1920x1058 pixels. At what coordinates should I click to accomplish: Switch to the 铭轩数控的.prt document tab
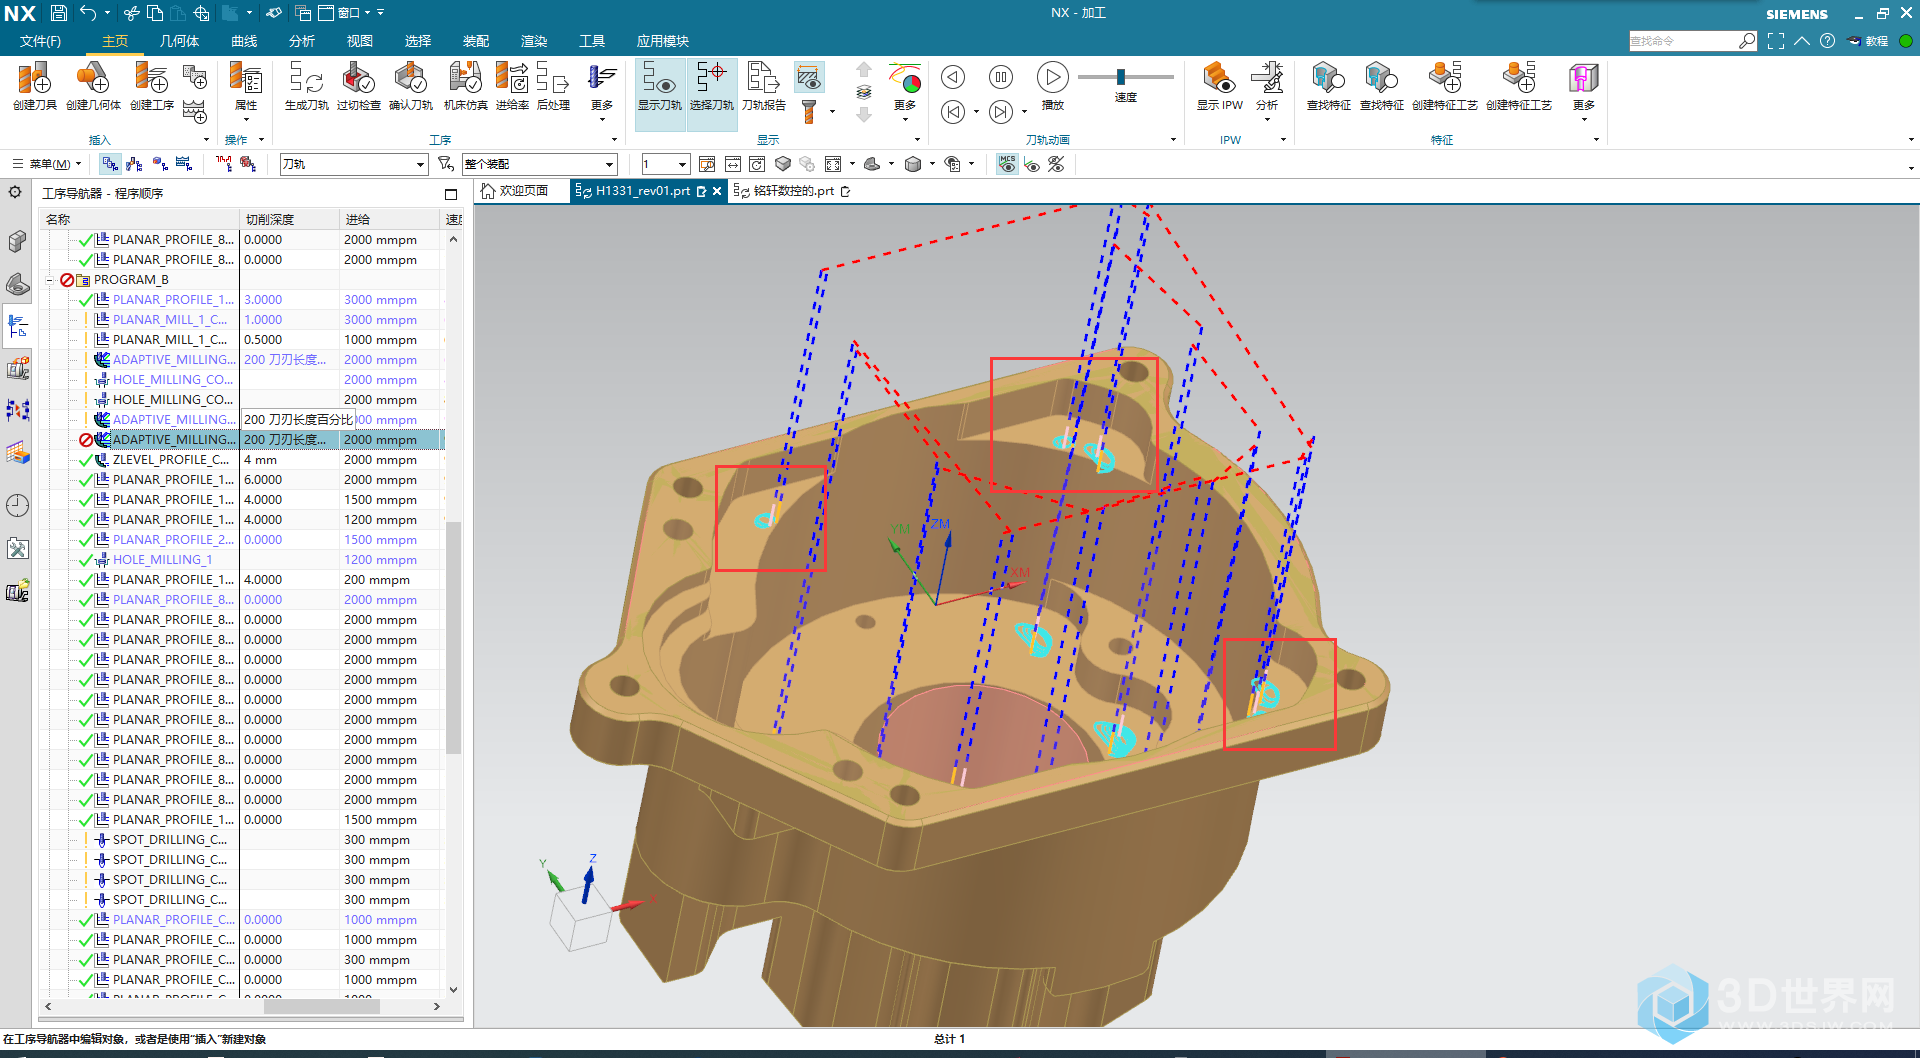click(x=792, y=191)
